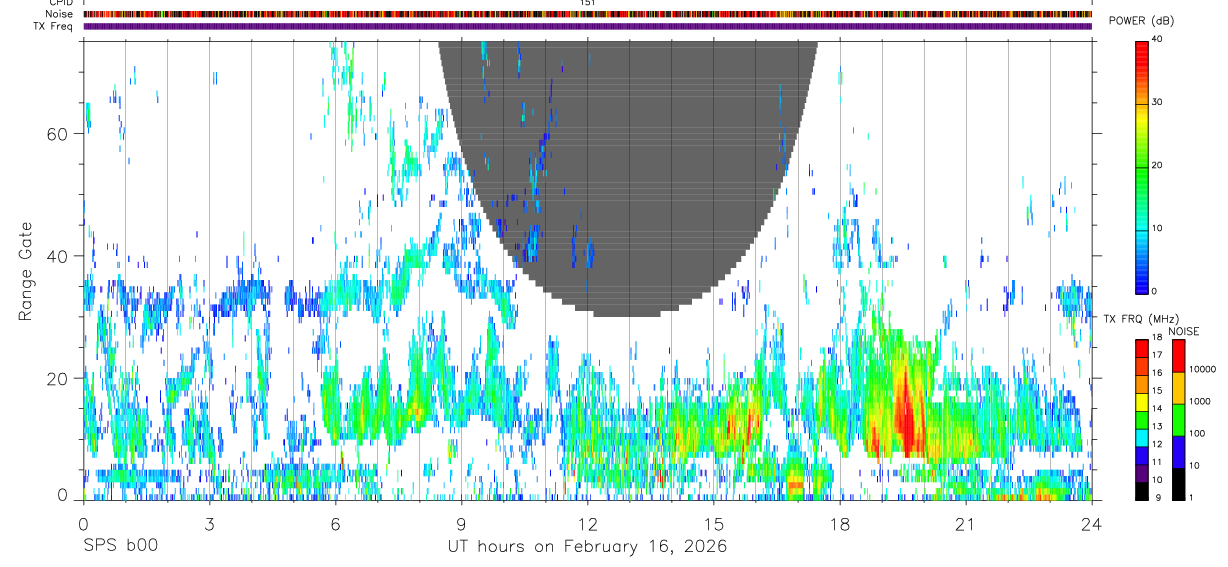Click the POWER (dB) legend title
This screenshot has width=1228, height=567.
tap(1142, 21)
